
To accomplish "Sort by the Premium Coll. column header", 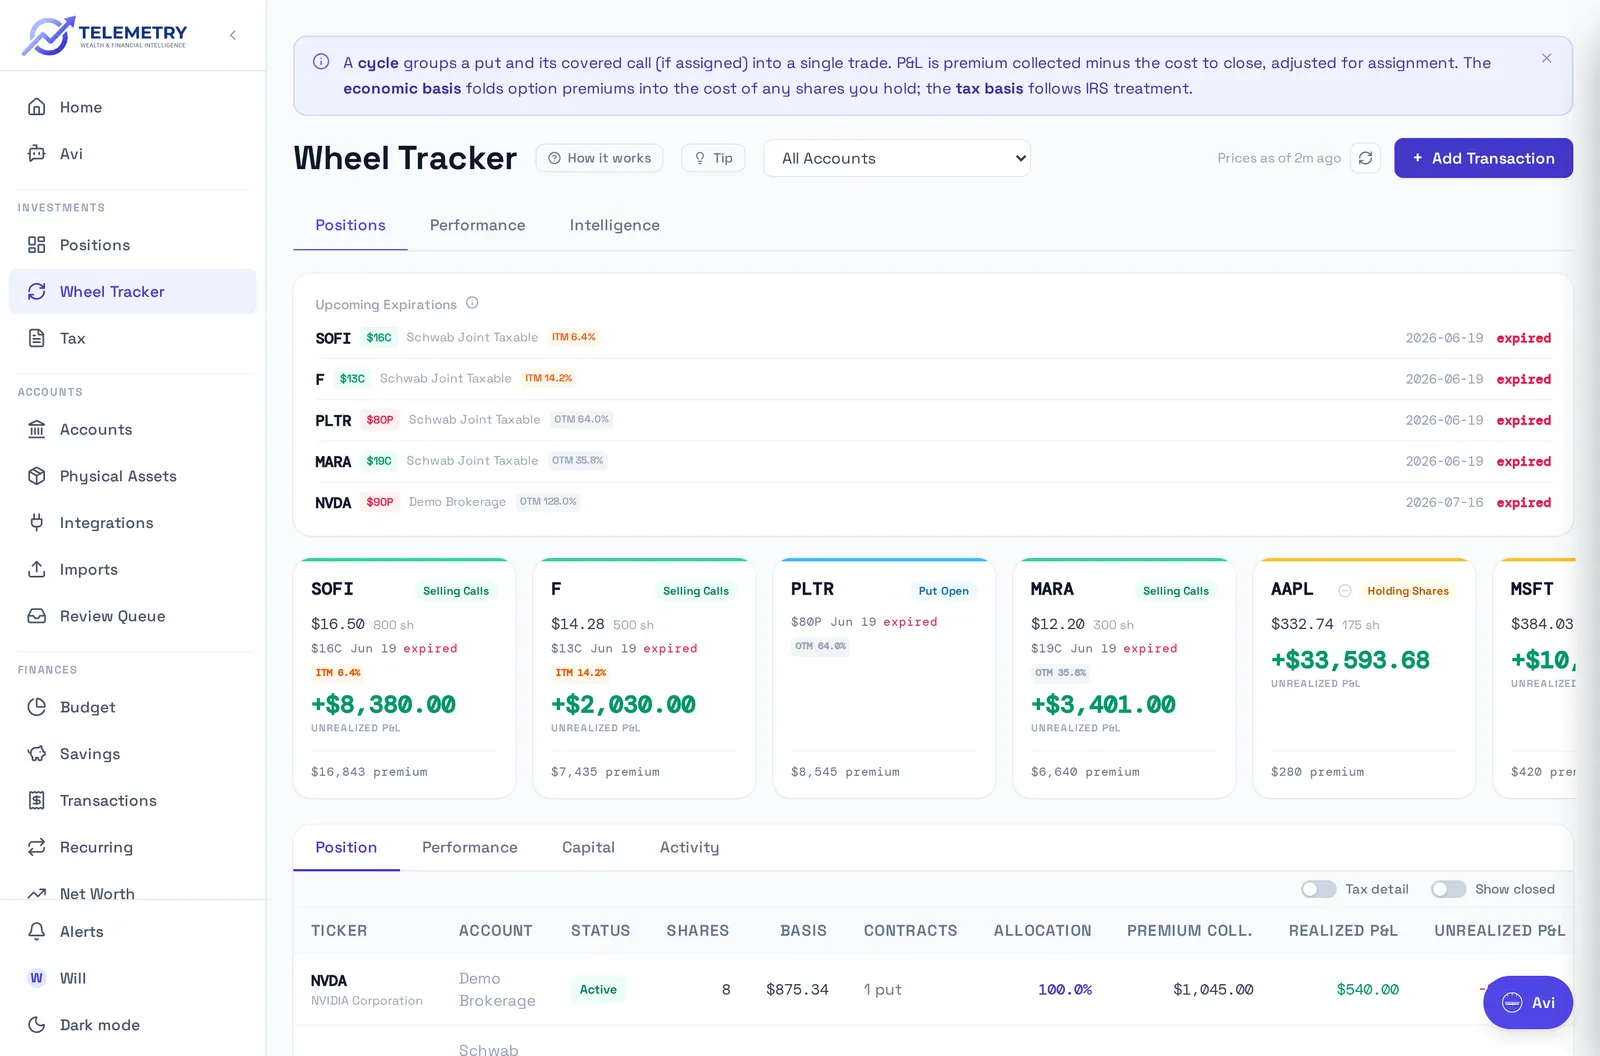I will (x=1190, y=931).
